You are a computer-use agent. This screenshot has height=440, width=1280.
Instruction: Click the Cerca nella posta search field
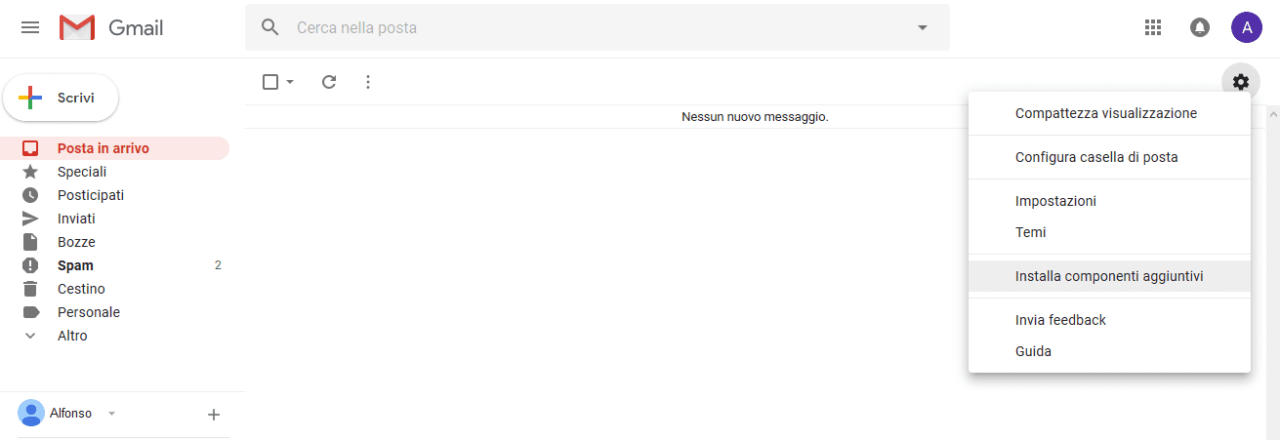600,27
